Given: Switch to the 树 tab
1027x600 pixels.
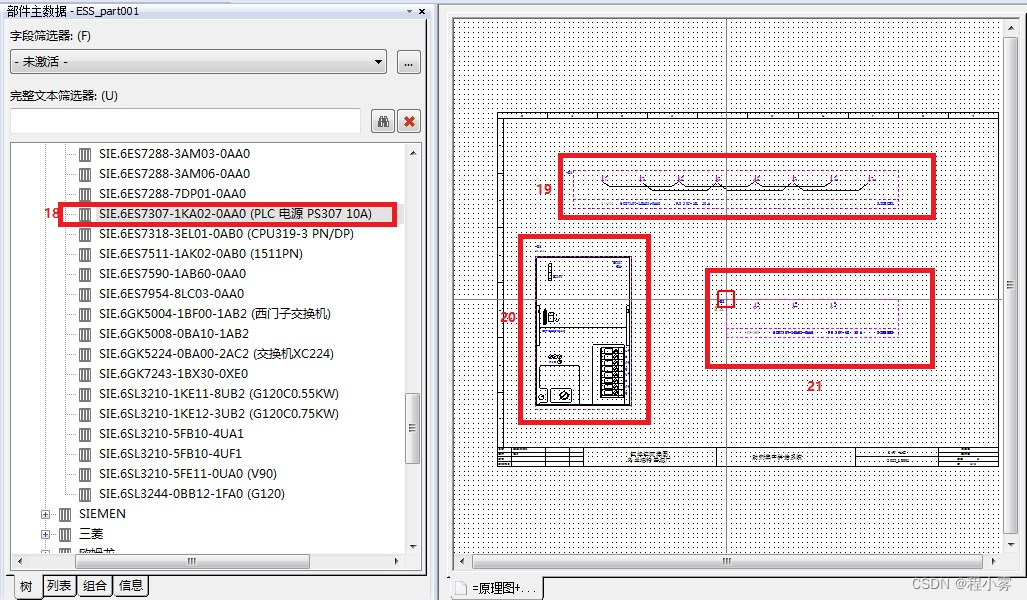Looking at the screenshot, I should (x=26, y=586).
